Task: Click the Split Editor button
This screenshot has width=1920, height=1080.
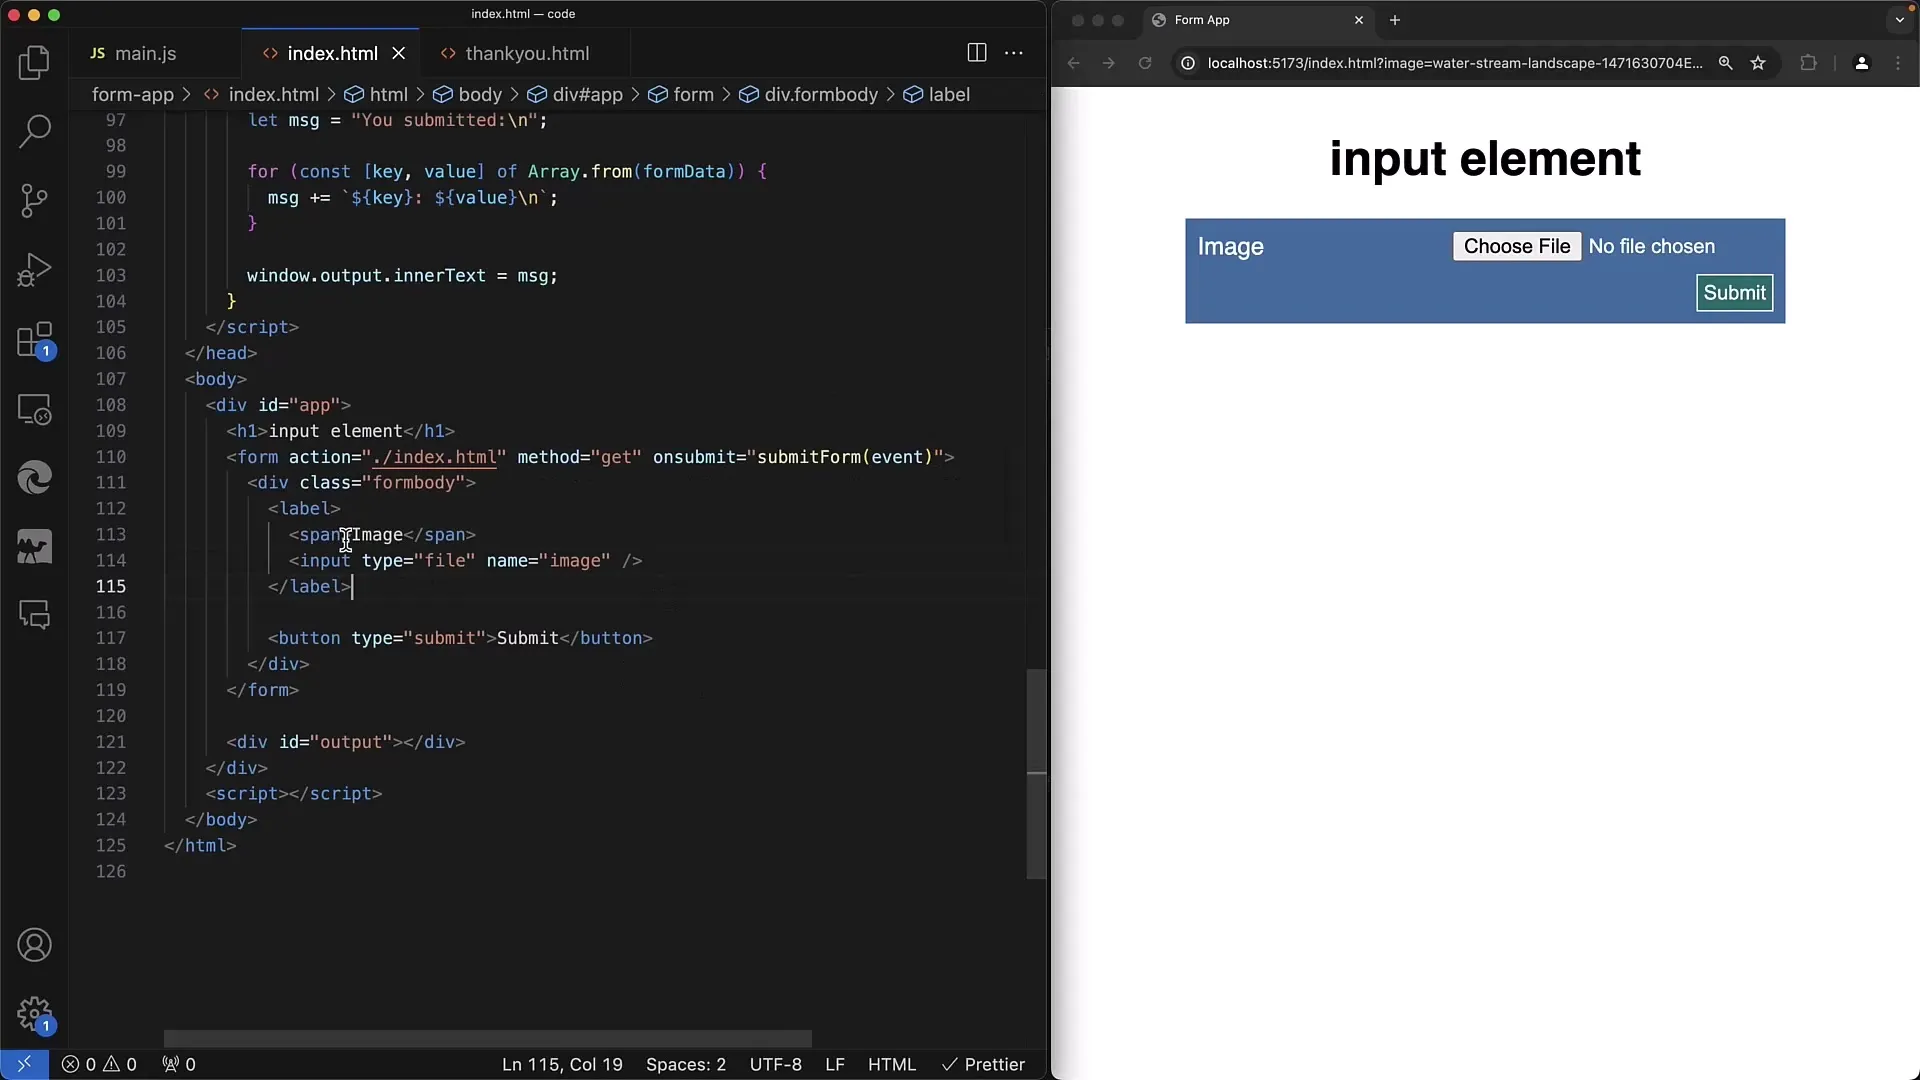Action: pos(976,53)
